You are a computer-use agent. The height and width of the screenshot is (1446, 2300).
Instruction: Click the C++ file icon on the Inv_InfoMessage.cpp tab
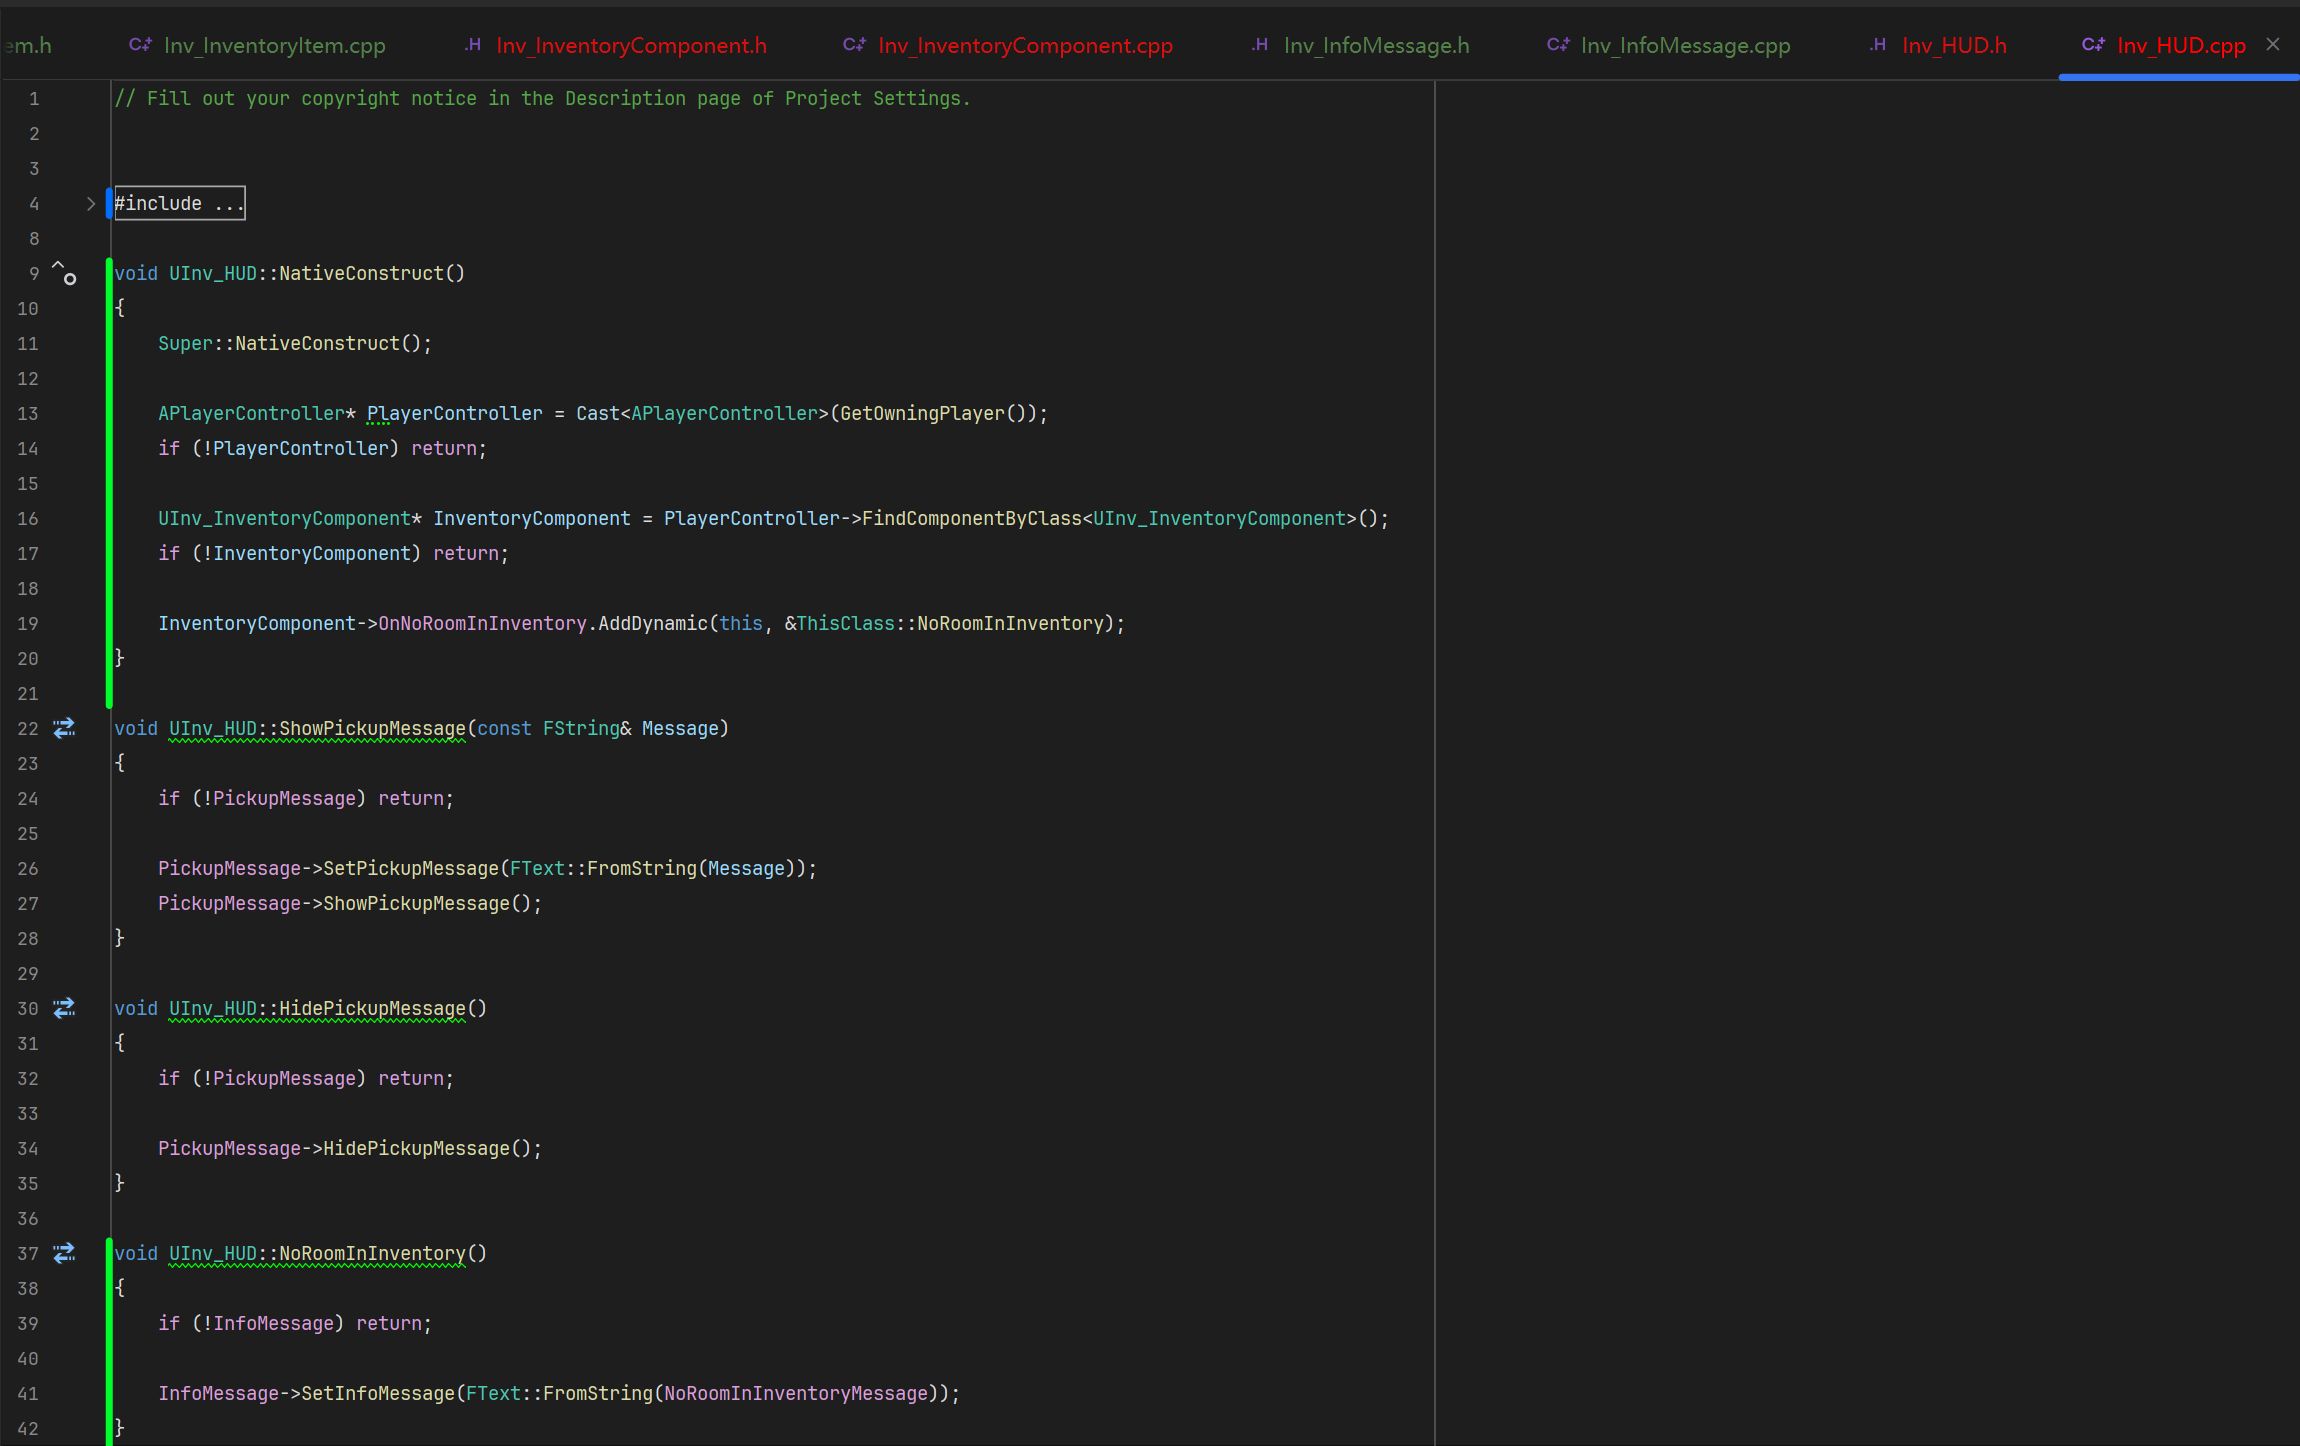coord(1557,45)
